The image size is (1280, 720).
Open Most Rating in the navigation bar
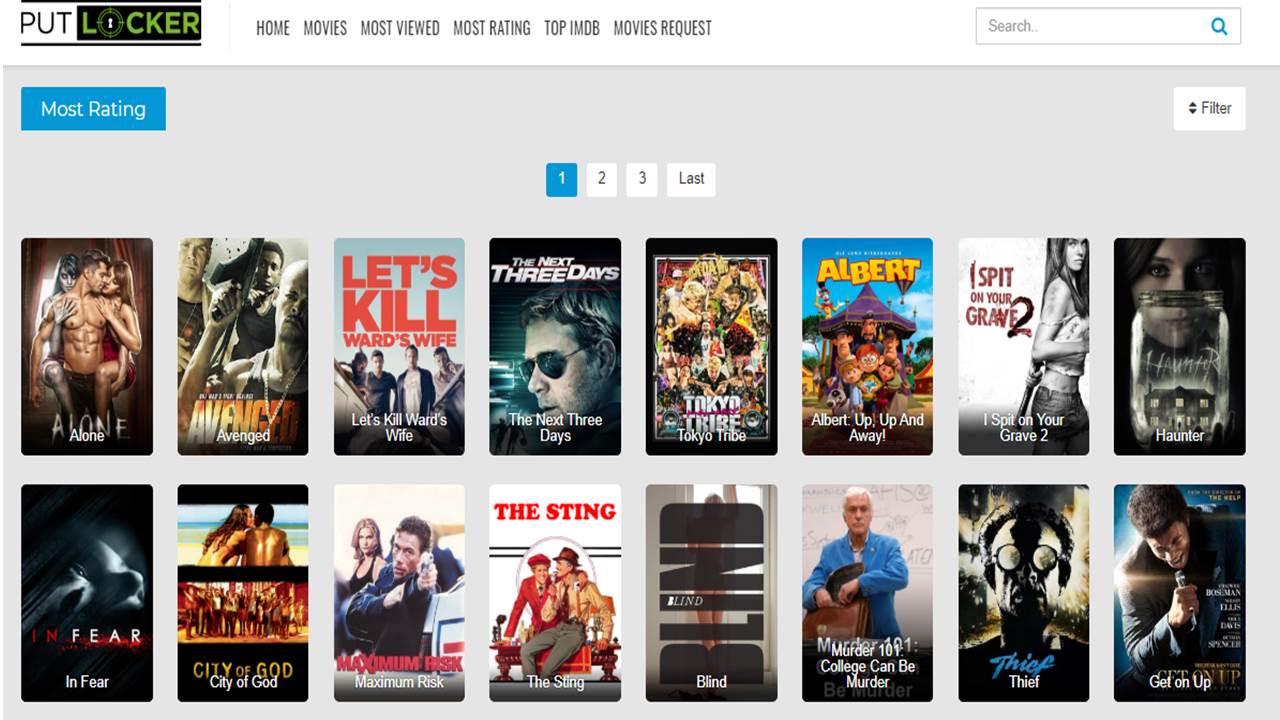pyautogui.click(x=492, y=28)
